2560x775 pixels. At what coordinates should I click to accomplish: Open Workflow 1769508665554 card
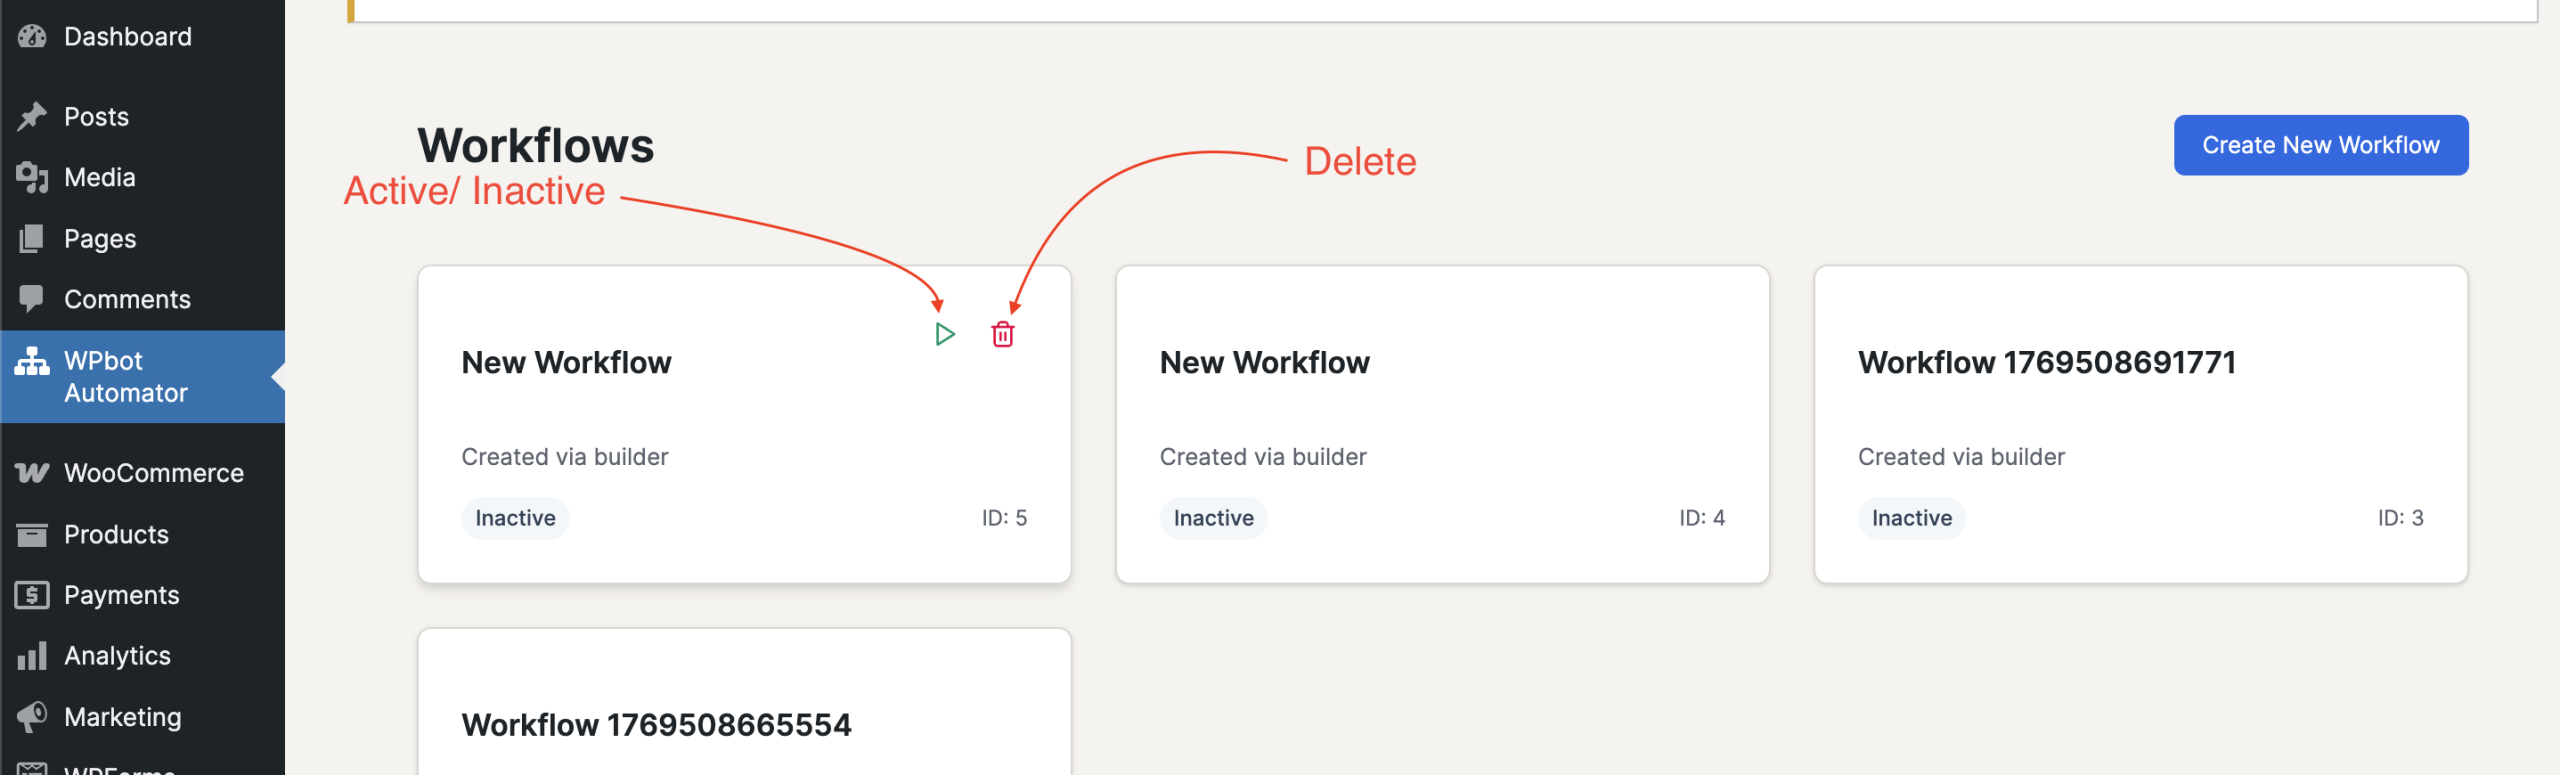click(656, 725)
